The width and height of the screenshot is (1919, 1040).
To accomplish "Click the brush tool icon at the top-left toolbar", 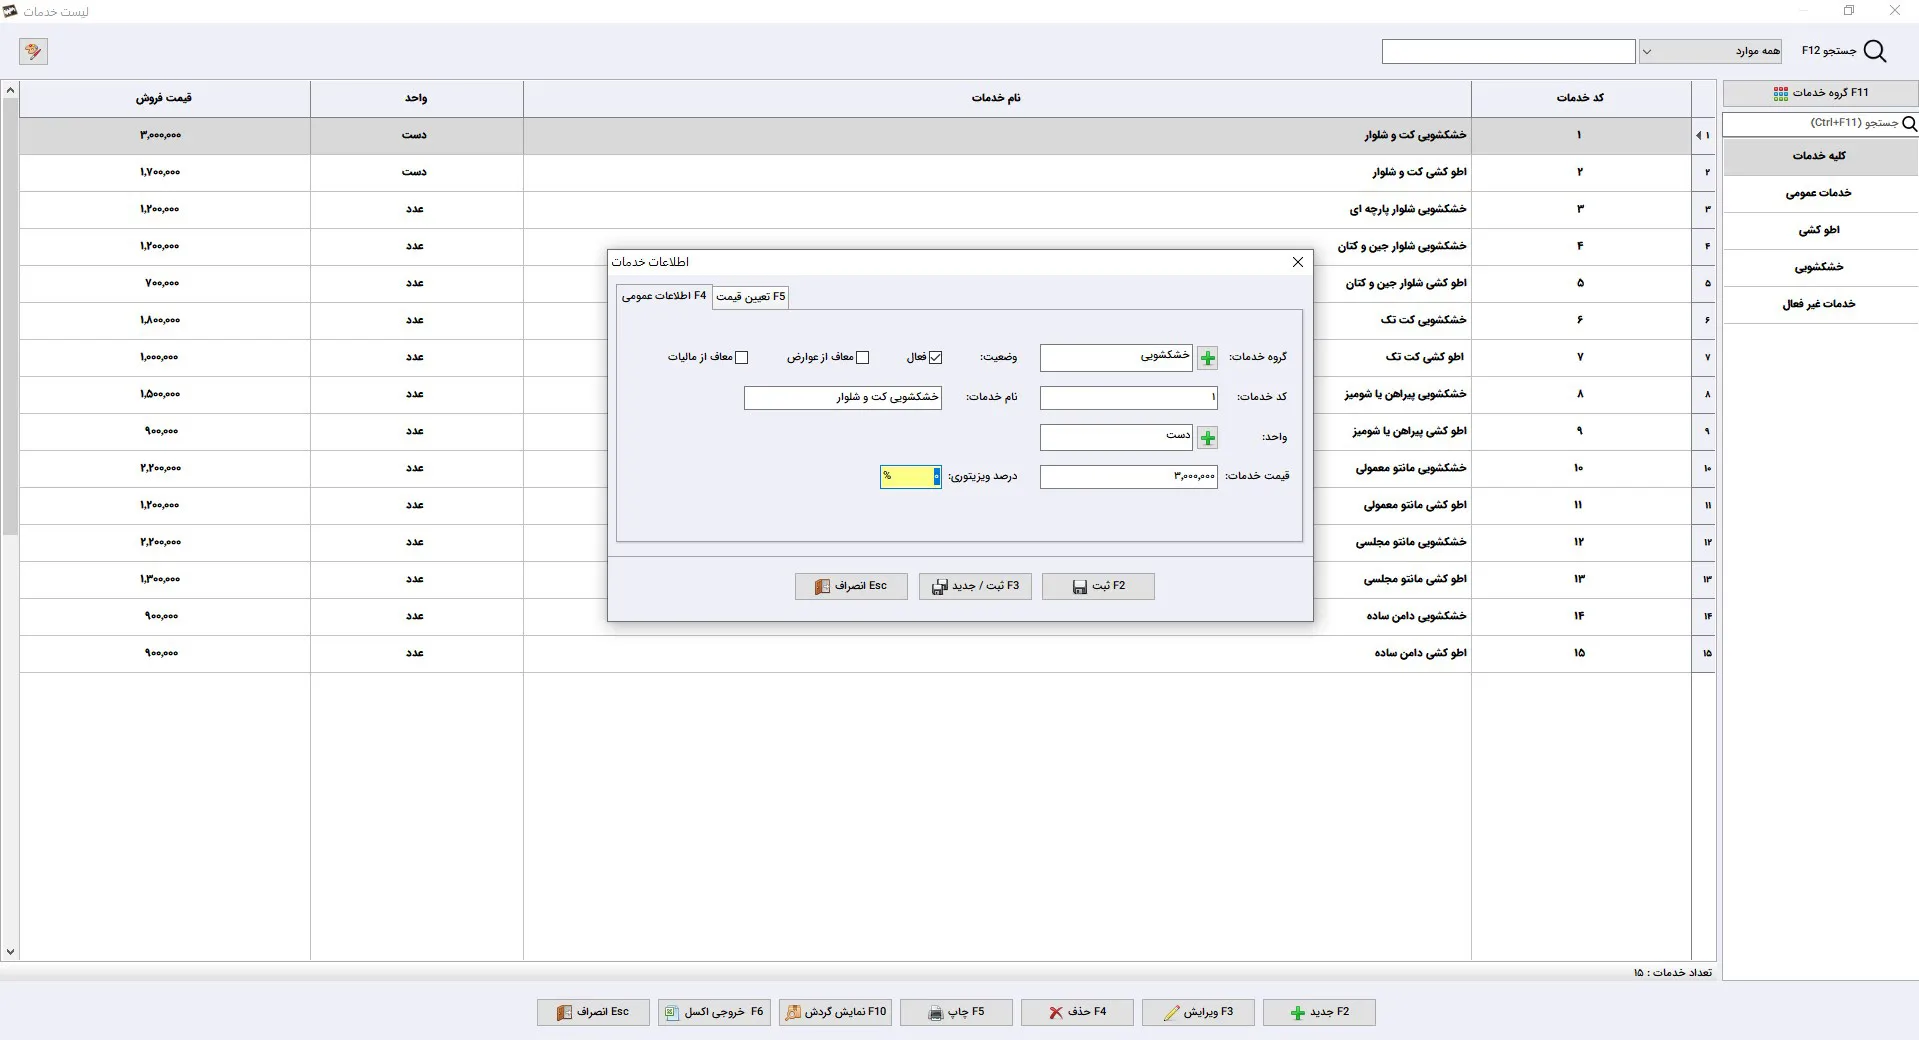I will click(33, 51).
